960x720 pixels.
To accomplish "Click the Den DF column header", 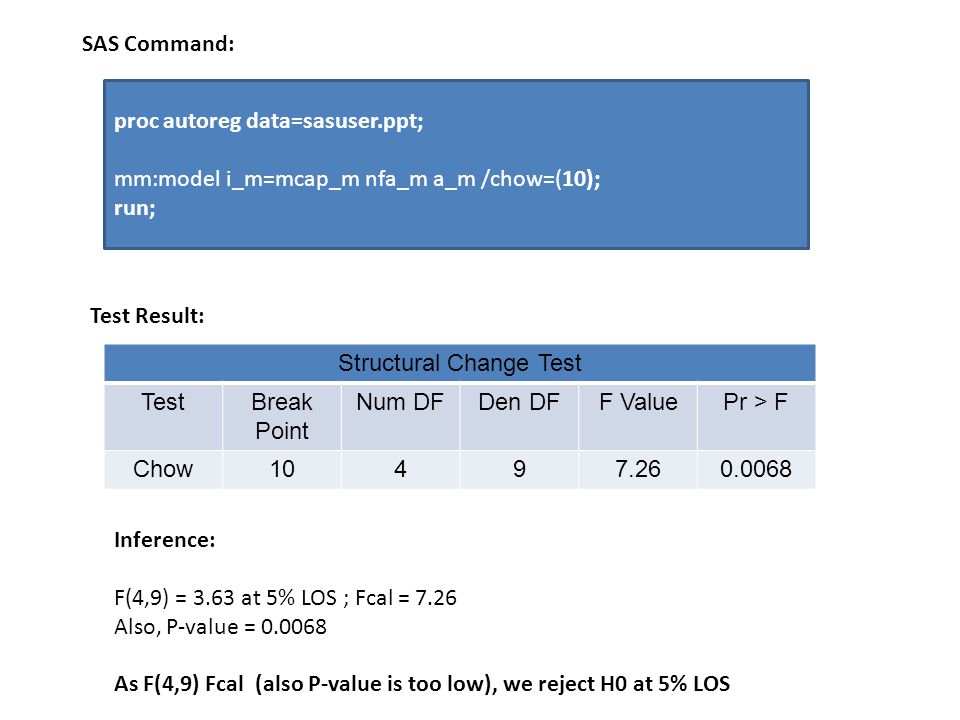I will click(x=519, y=417).
